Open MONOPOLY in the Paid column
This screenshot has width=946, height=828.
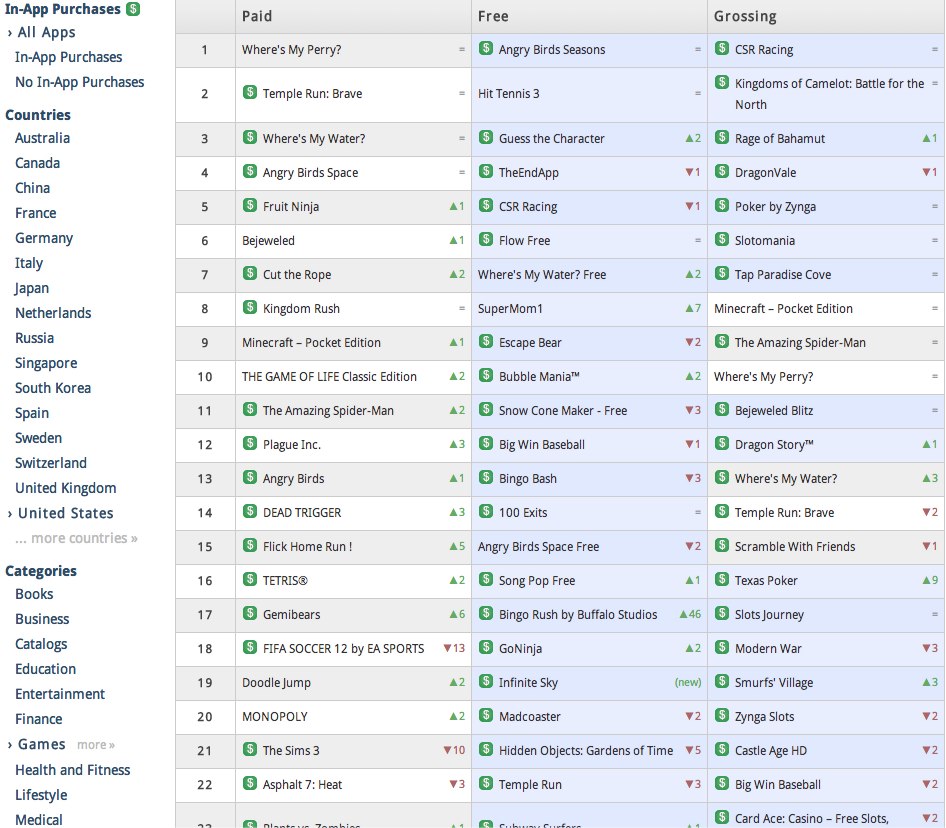click(275, 717)
